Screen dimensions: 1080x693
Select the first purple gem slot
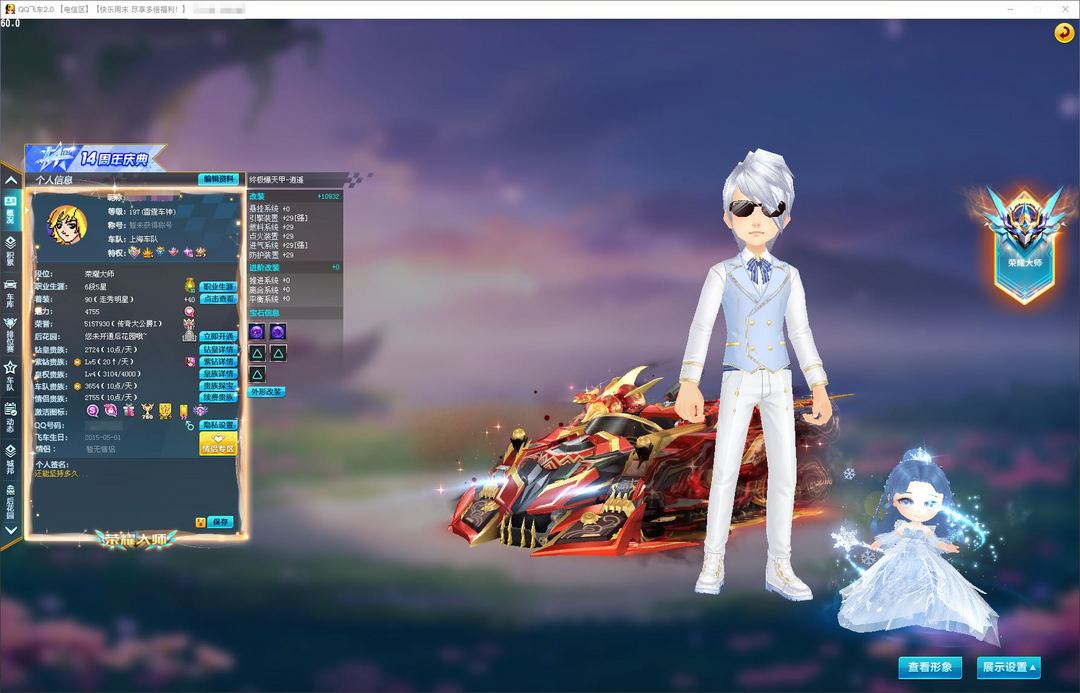tap(257, 331)
